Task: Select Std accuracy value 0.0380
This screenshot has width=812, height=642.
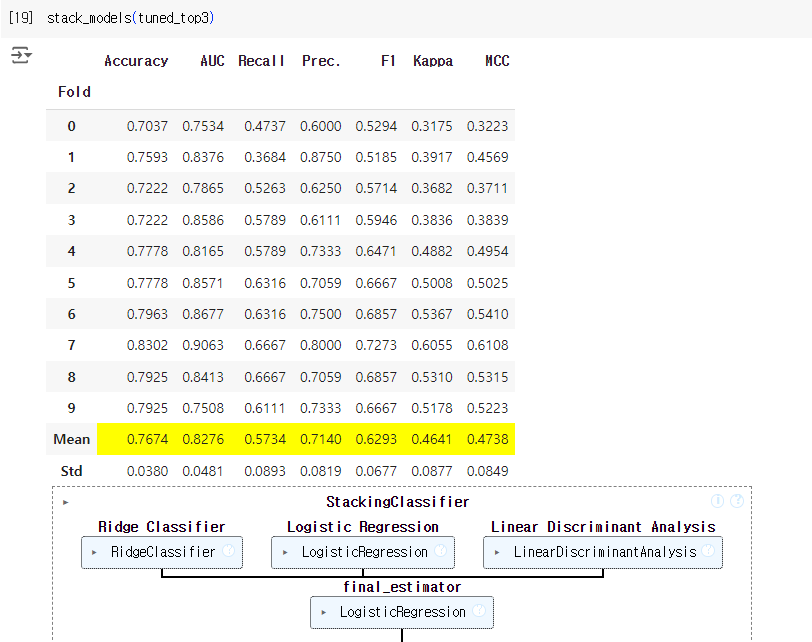Action: tap(147, 471)
